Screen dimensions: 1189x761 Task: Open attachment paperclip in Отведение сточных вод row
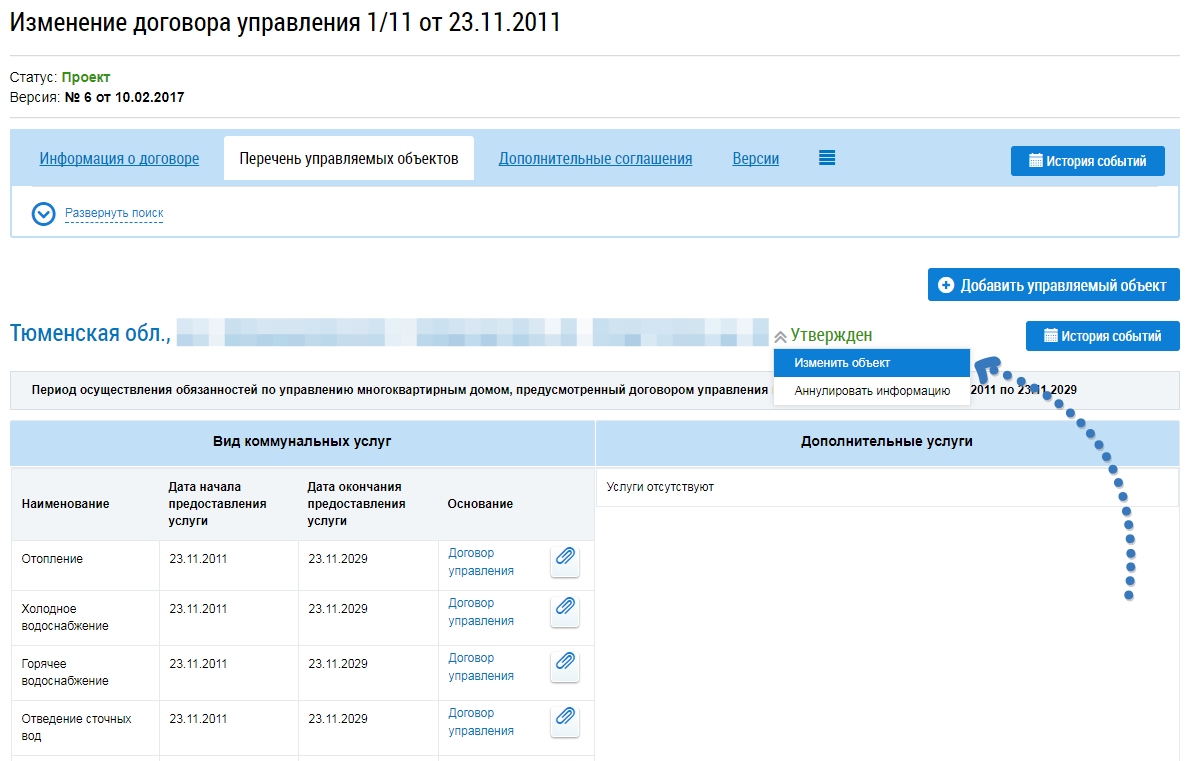pyautogui.click(x=565, y=722)
